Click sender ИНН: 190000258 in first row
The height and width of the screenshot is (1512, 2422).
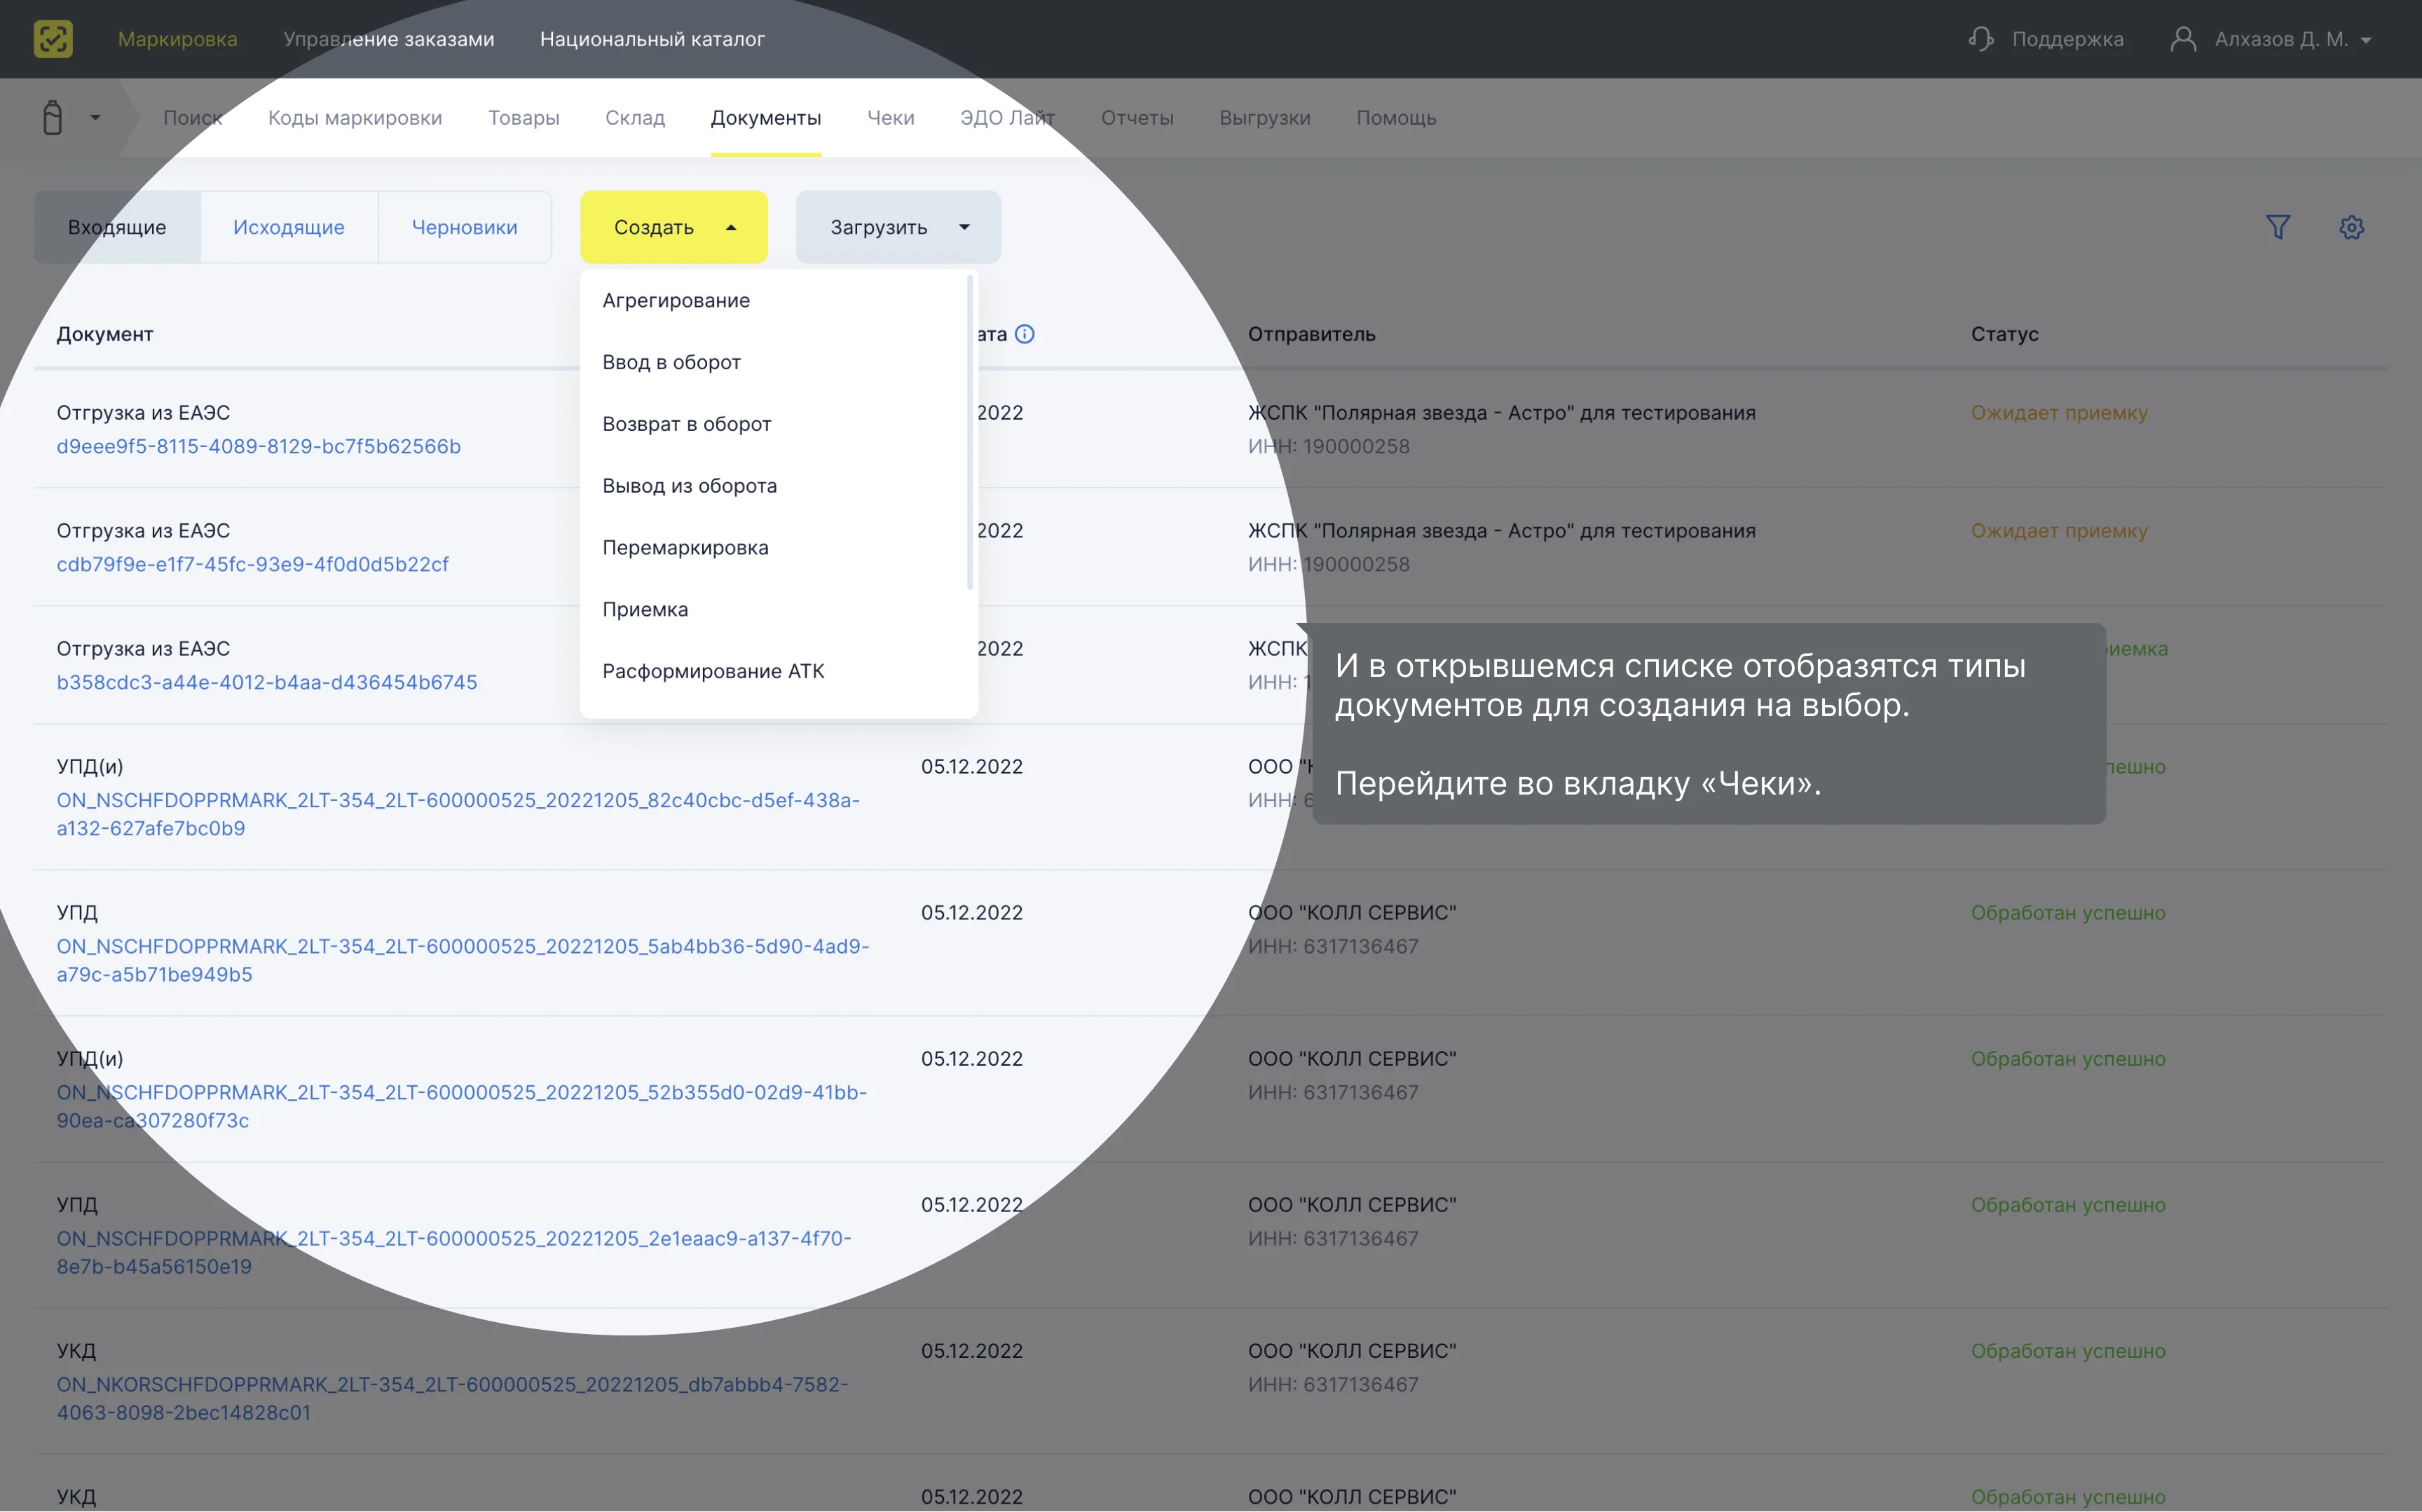(x=1329, y=446)
